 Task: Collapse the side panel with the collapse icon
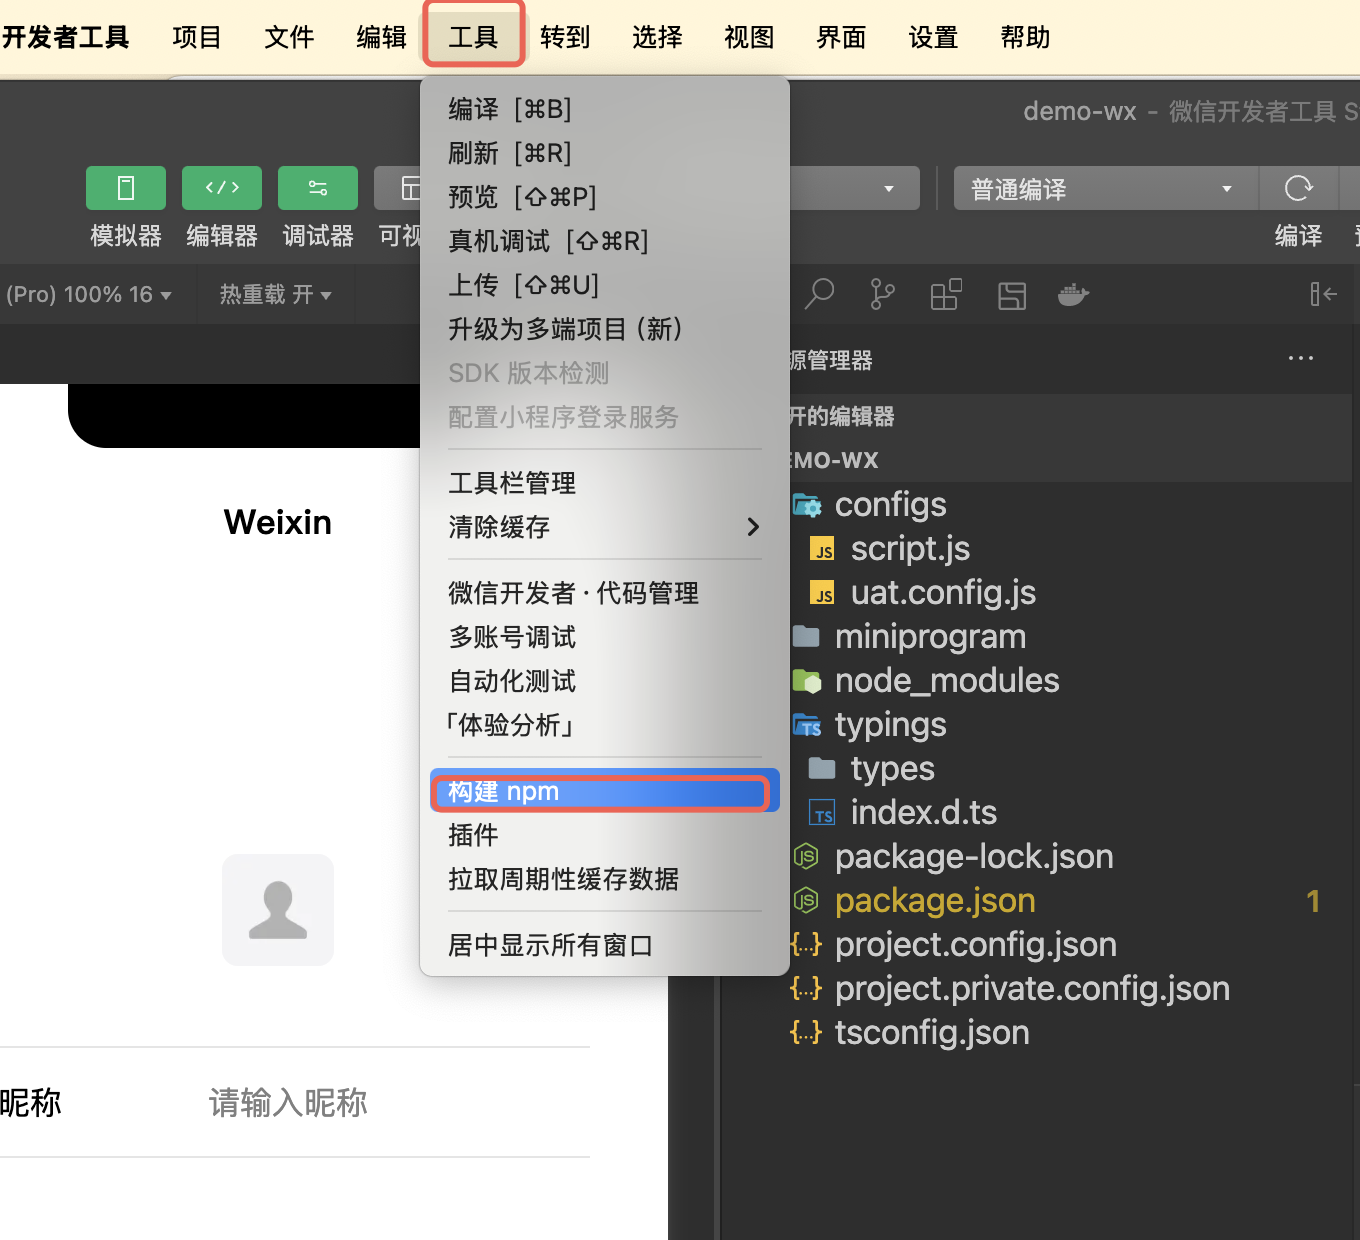(x=1322, y=294)
